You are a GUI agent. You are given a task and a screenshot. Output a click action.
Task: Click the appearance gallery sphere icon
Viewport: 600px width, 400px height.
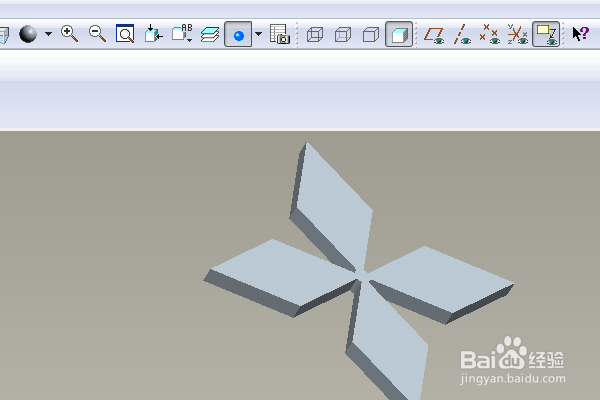pos(28,34)
